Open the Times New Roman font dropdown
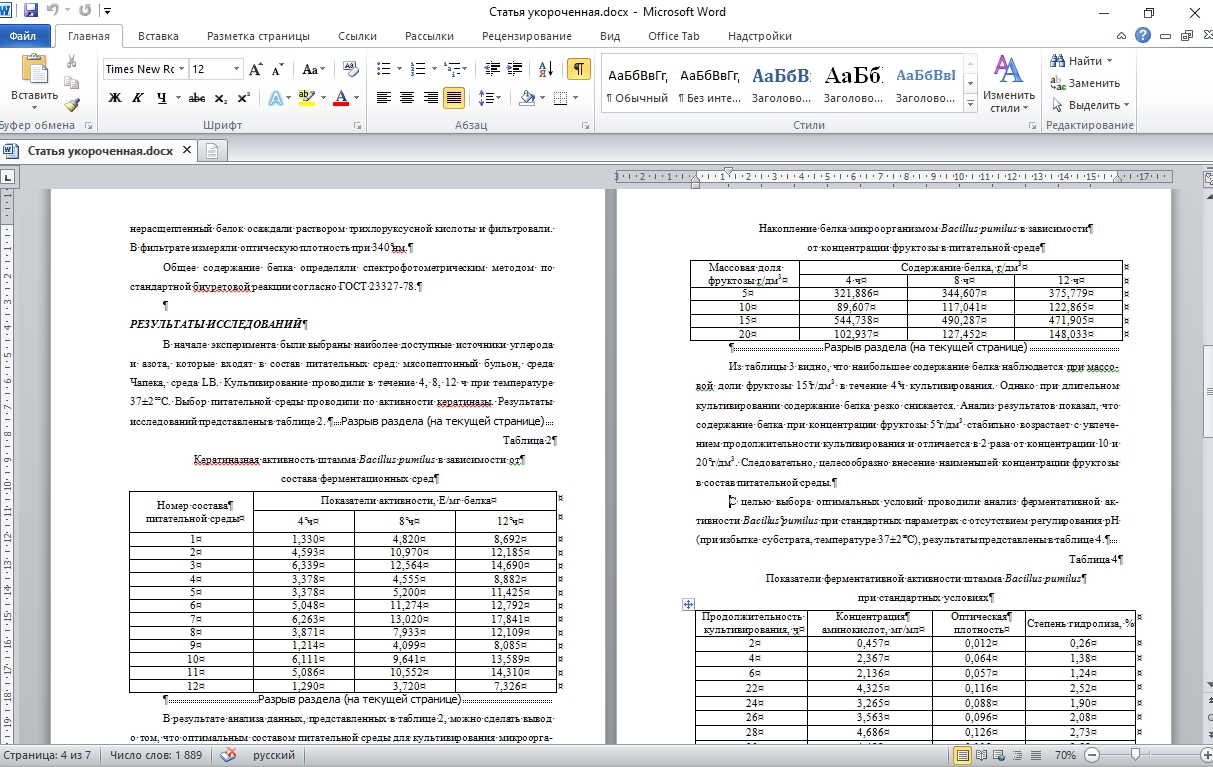Screen dimensions: 1213x767 point(182,70)
